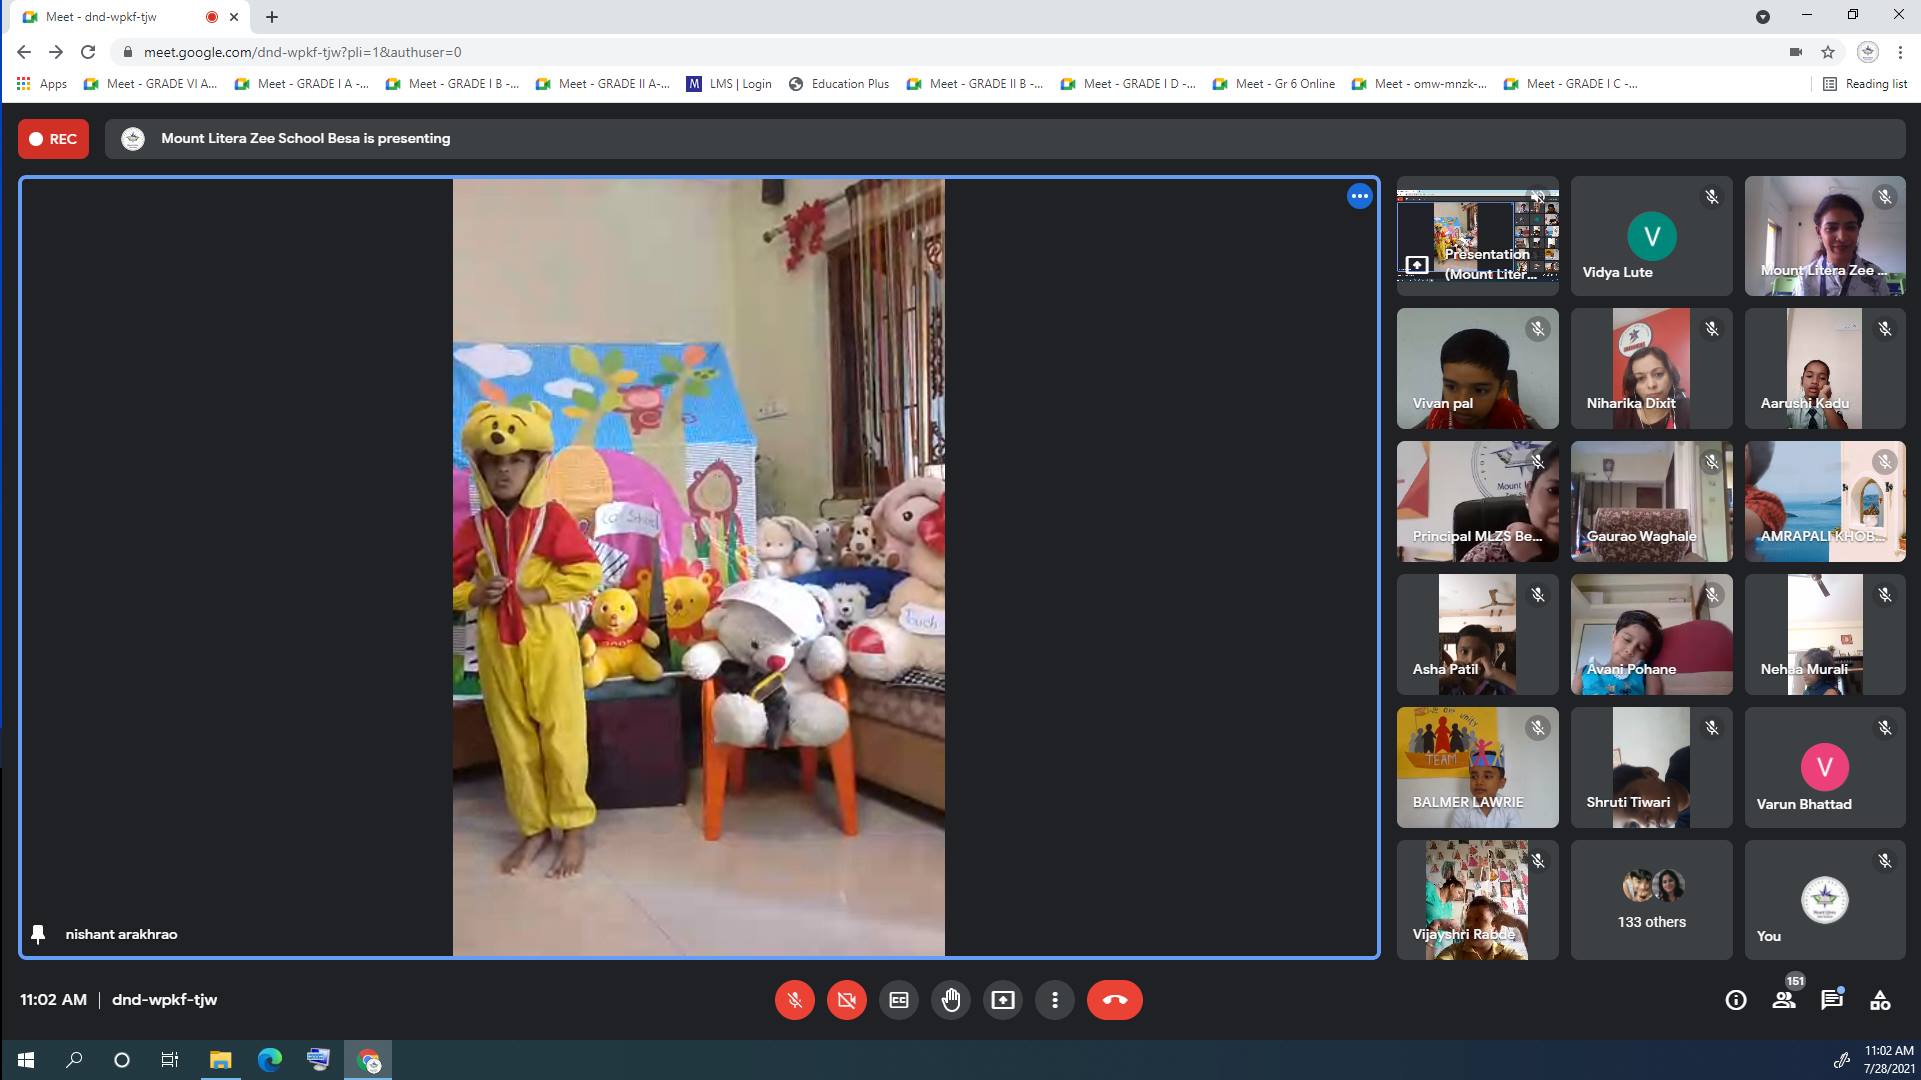Screen dimensions: 1921x1080
Task: Select the Presentation thumbnail tile
Action: pyautogui.click(x=1478, y=236)
